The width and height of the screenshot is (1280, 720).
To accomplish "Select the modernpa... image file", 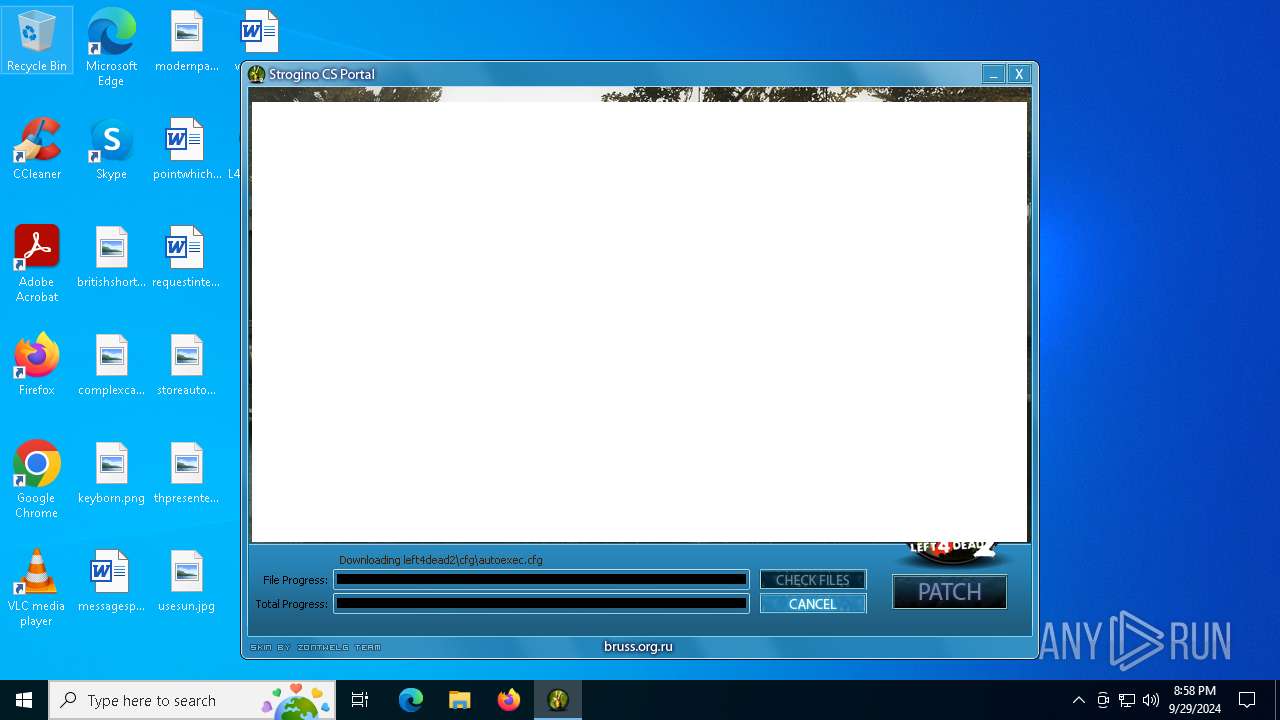I will [187, 41].
